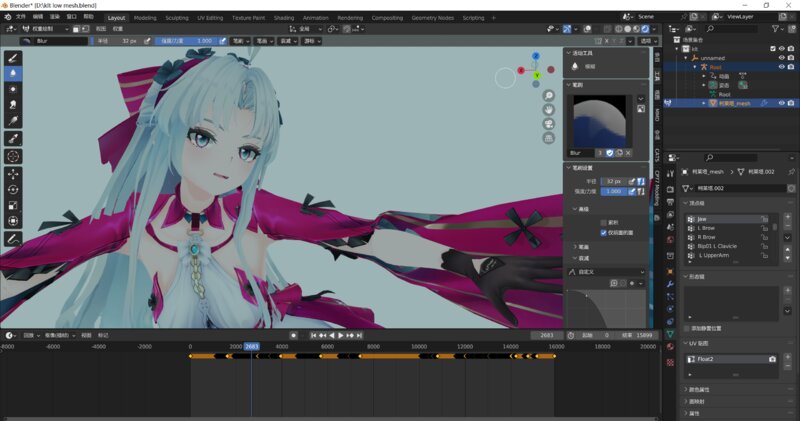Open the transform orientation dropdown
Screen dimensions: 800x421
click(306, 29)
